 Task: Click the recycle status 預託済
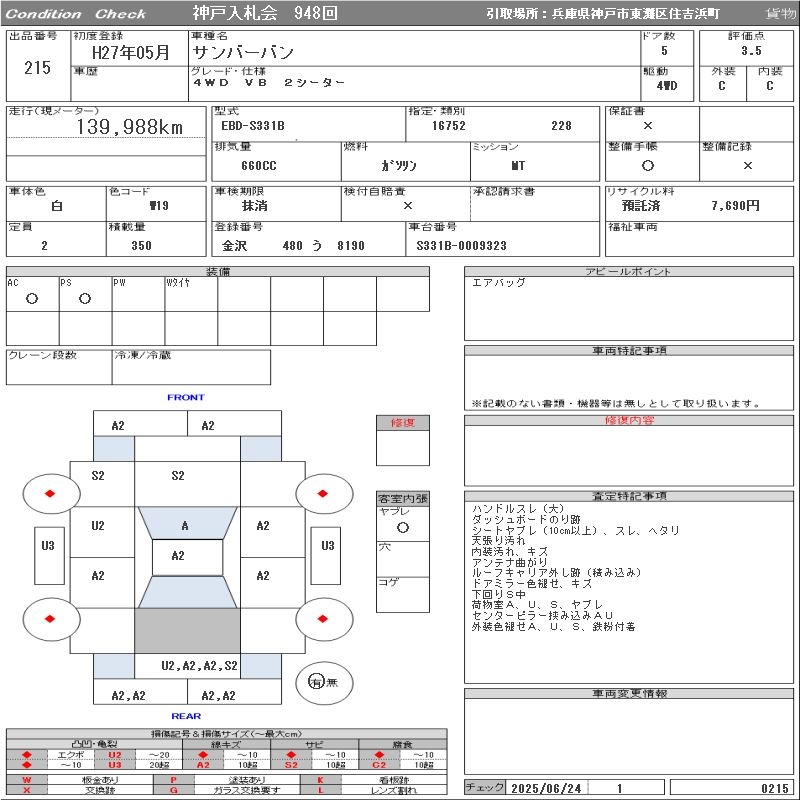pyautogui.click(x=641, y=206)
